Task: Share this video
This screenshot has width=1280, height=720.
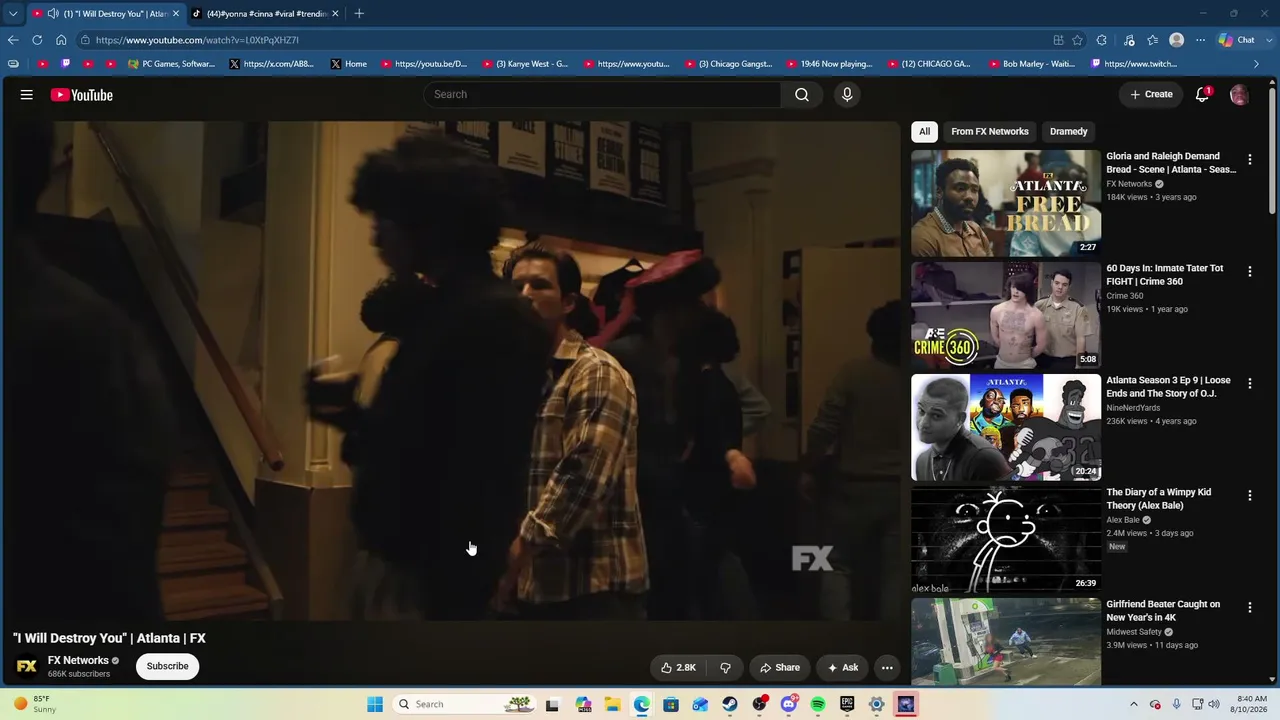Action: pyautogui.click(x=780, y=667)
